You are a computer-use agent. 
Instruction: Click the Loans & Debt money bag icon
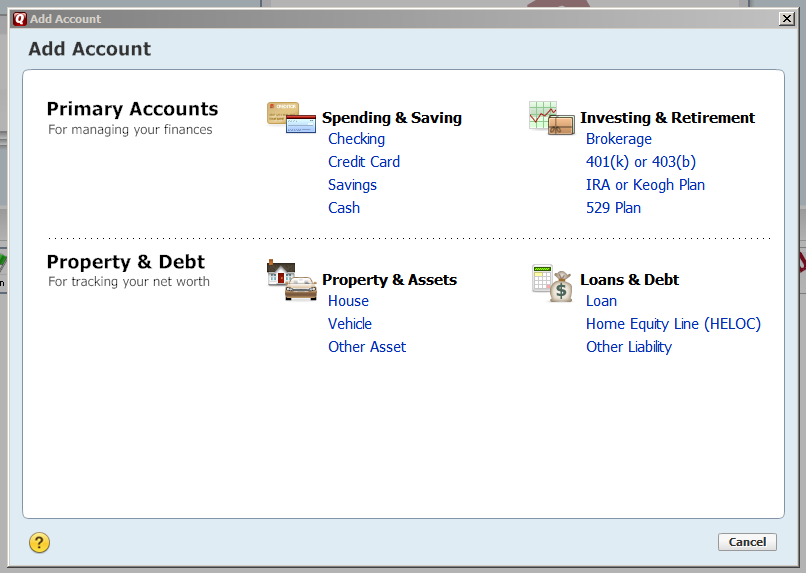552,283
